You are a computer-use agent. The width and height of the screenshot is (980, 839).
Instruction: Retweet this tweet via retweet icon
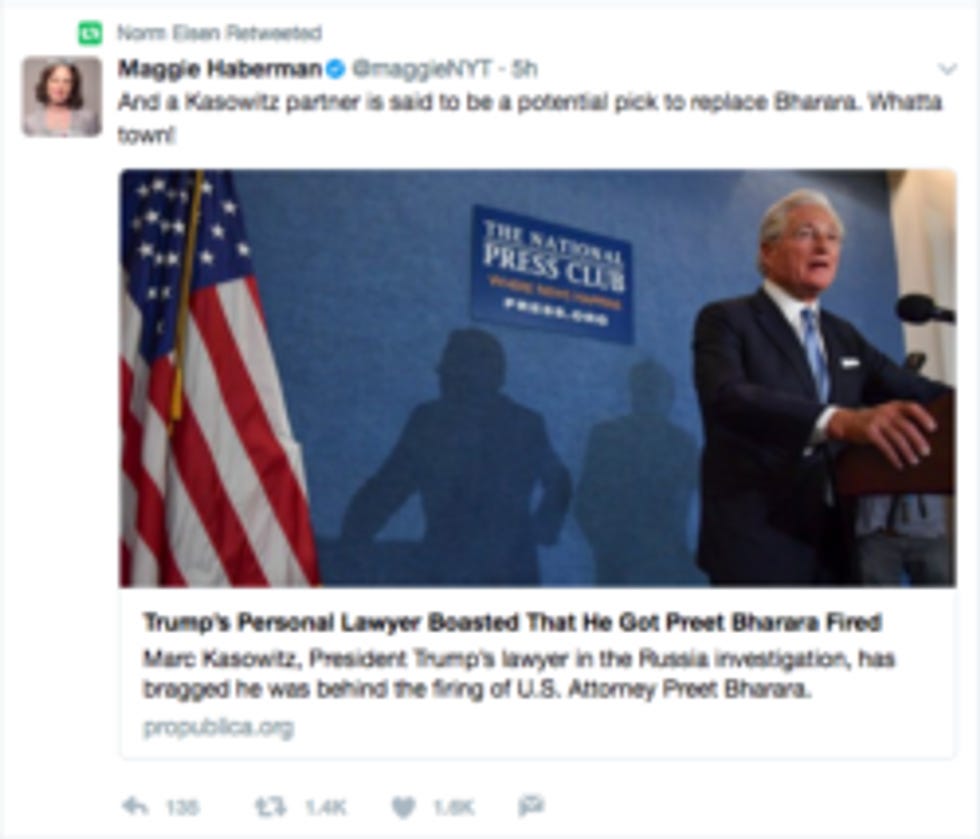(271, 806)
